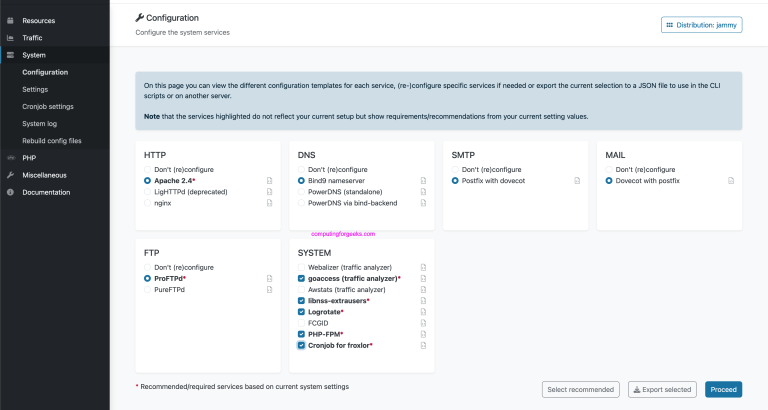Open the config file icon beside nginx
This screenshot has width=768, height=410.
(270, 203)
